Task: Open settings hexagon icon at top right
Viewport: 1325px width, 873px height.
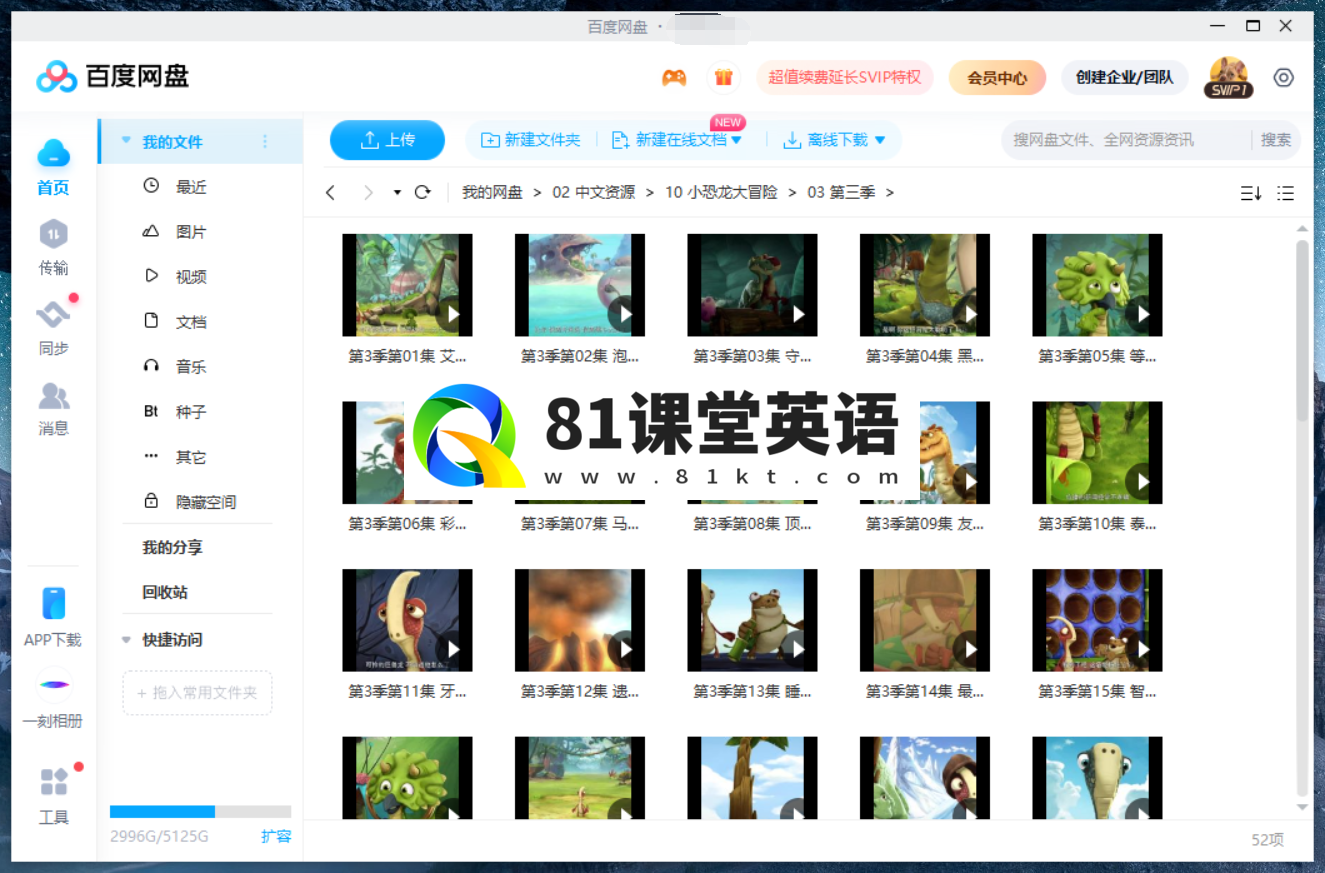Action: (x=1284, y=77)
